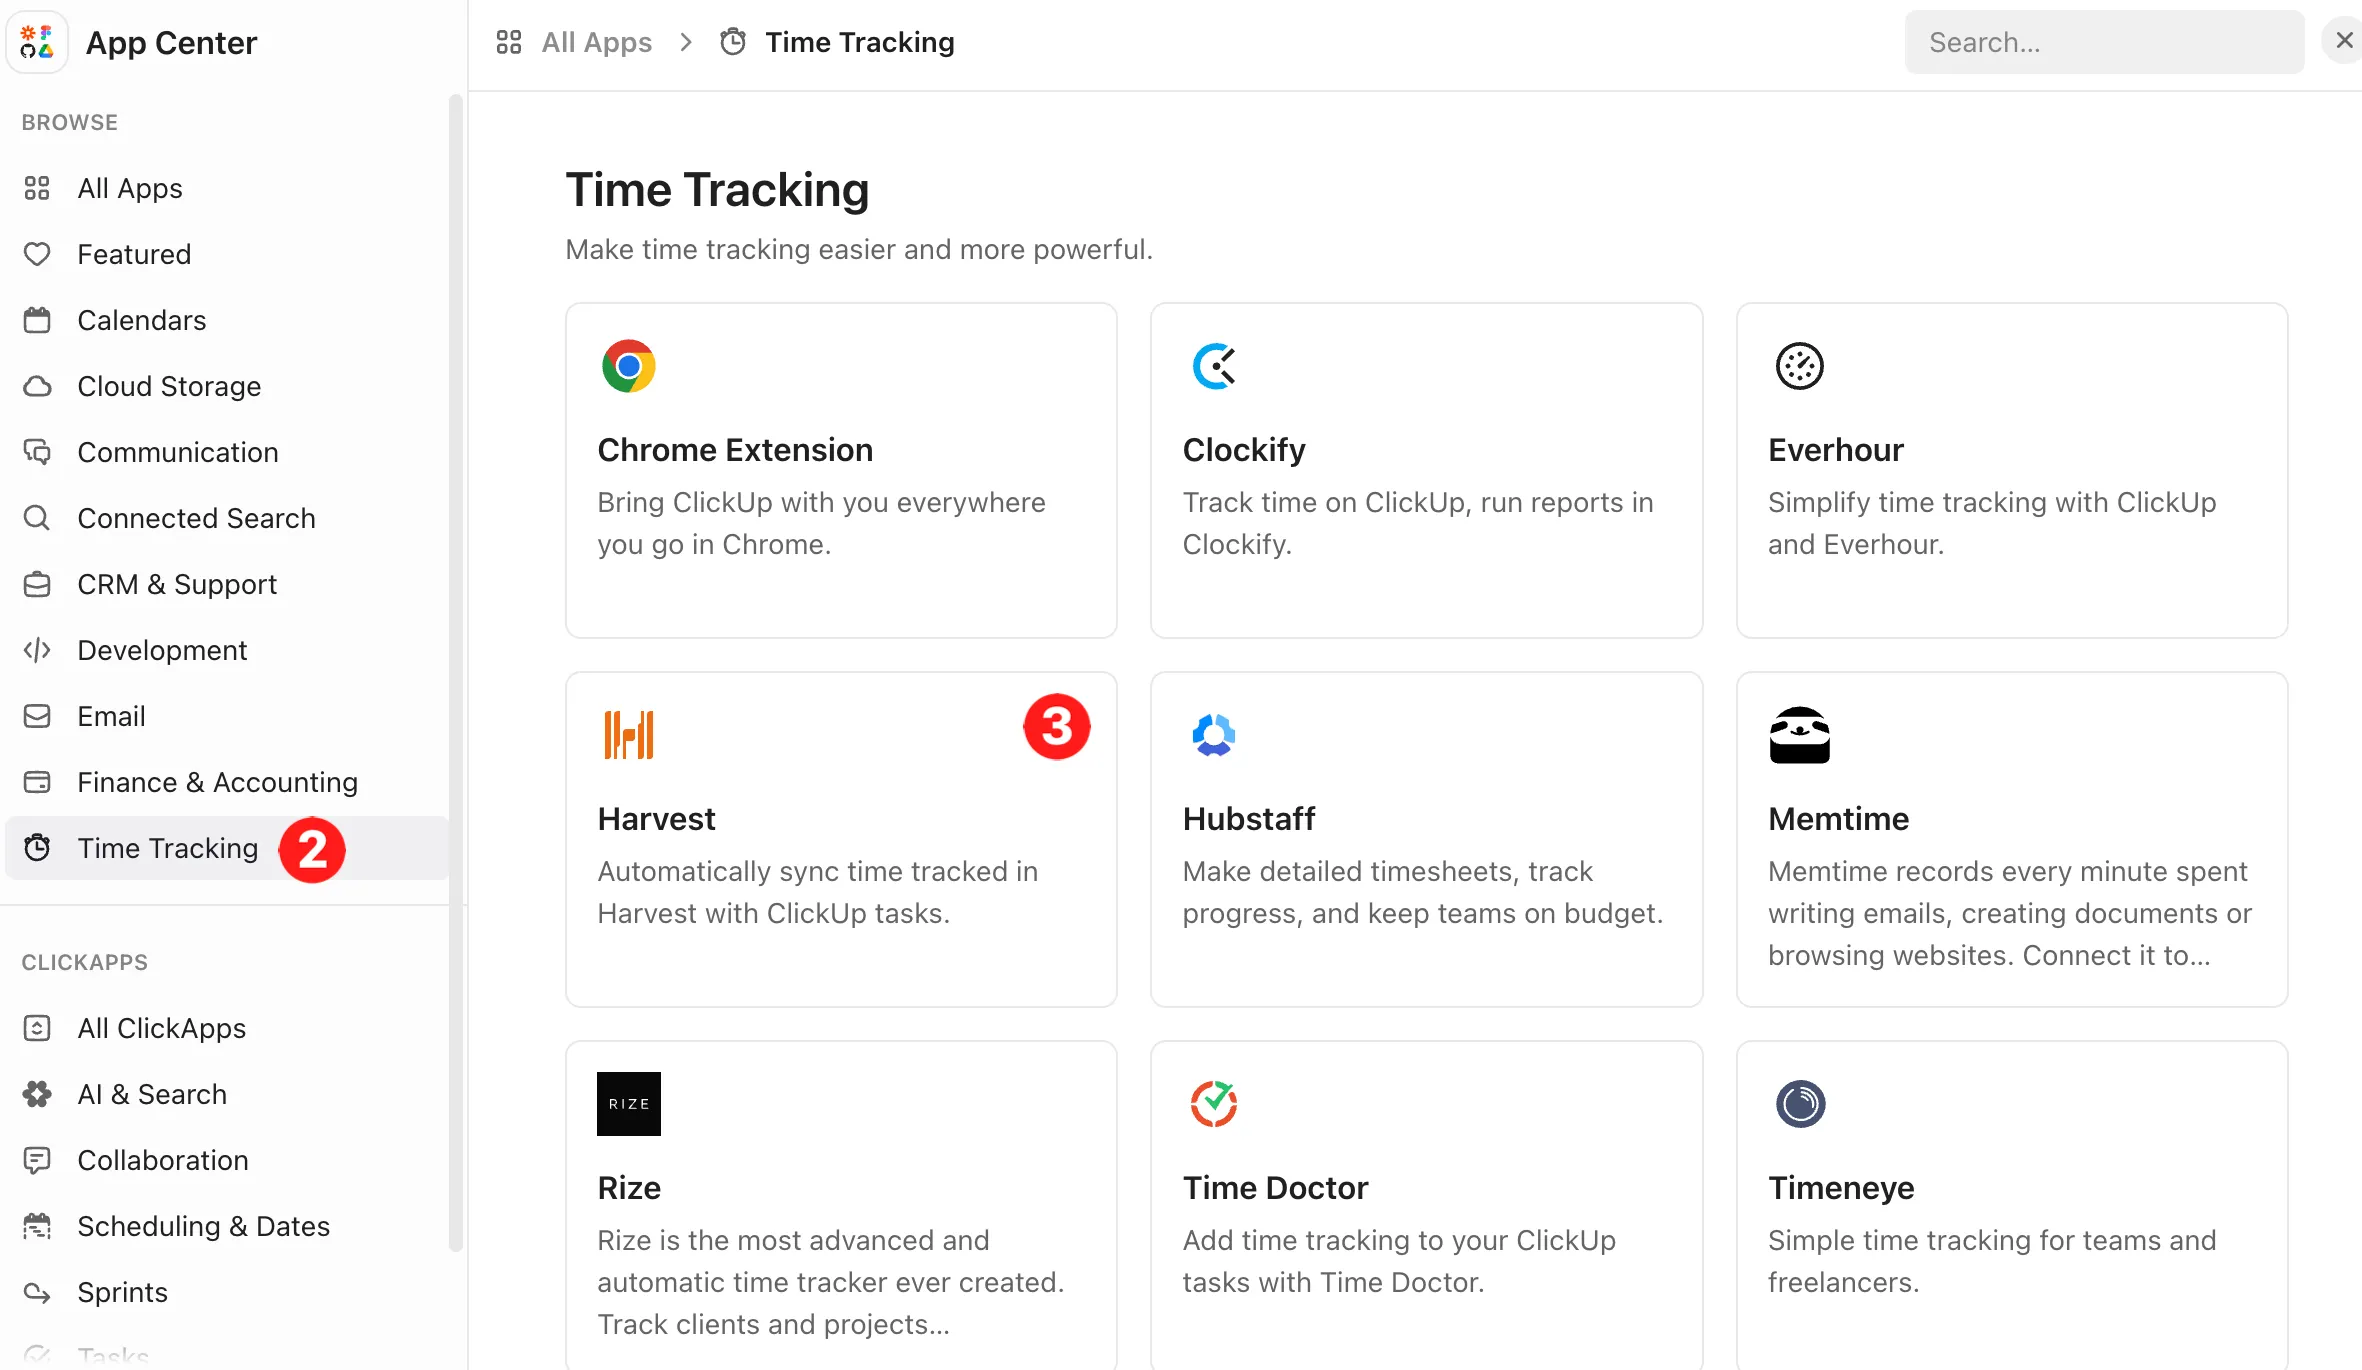2362x1370 pixels.
Task: Show All ClickApps section
Action: (x=161, y=1028)
